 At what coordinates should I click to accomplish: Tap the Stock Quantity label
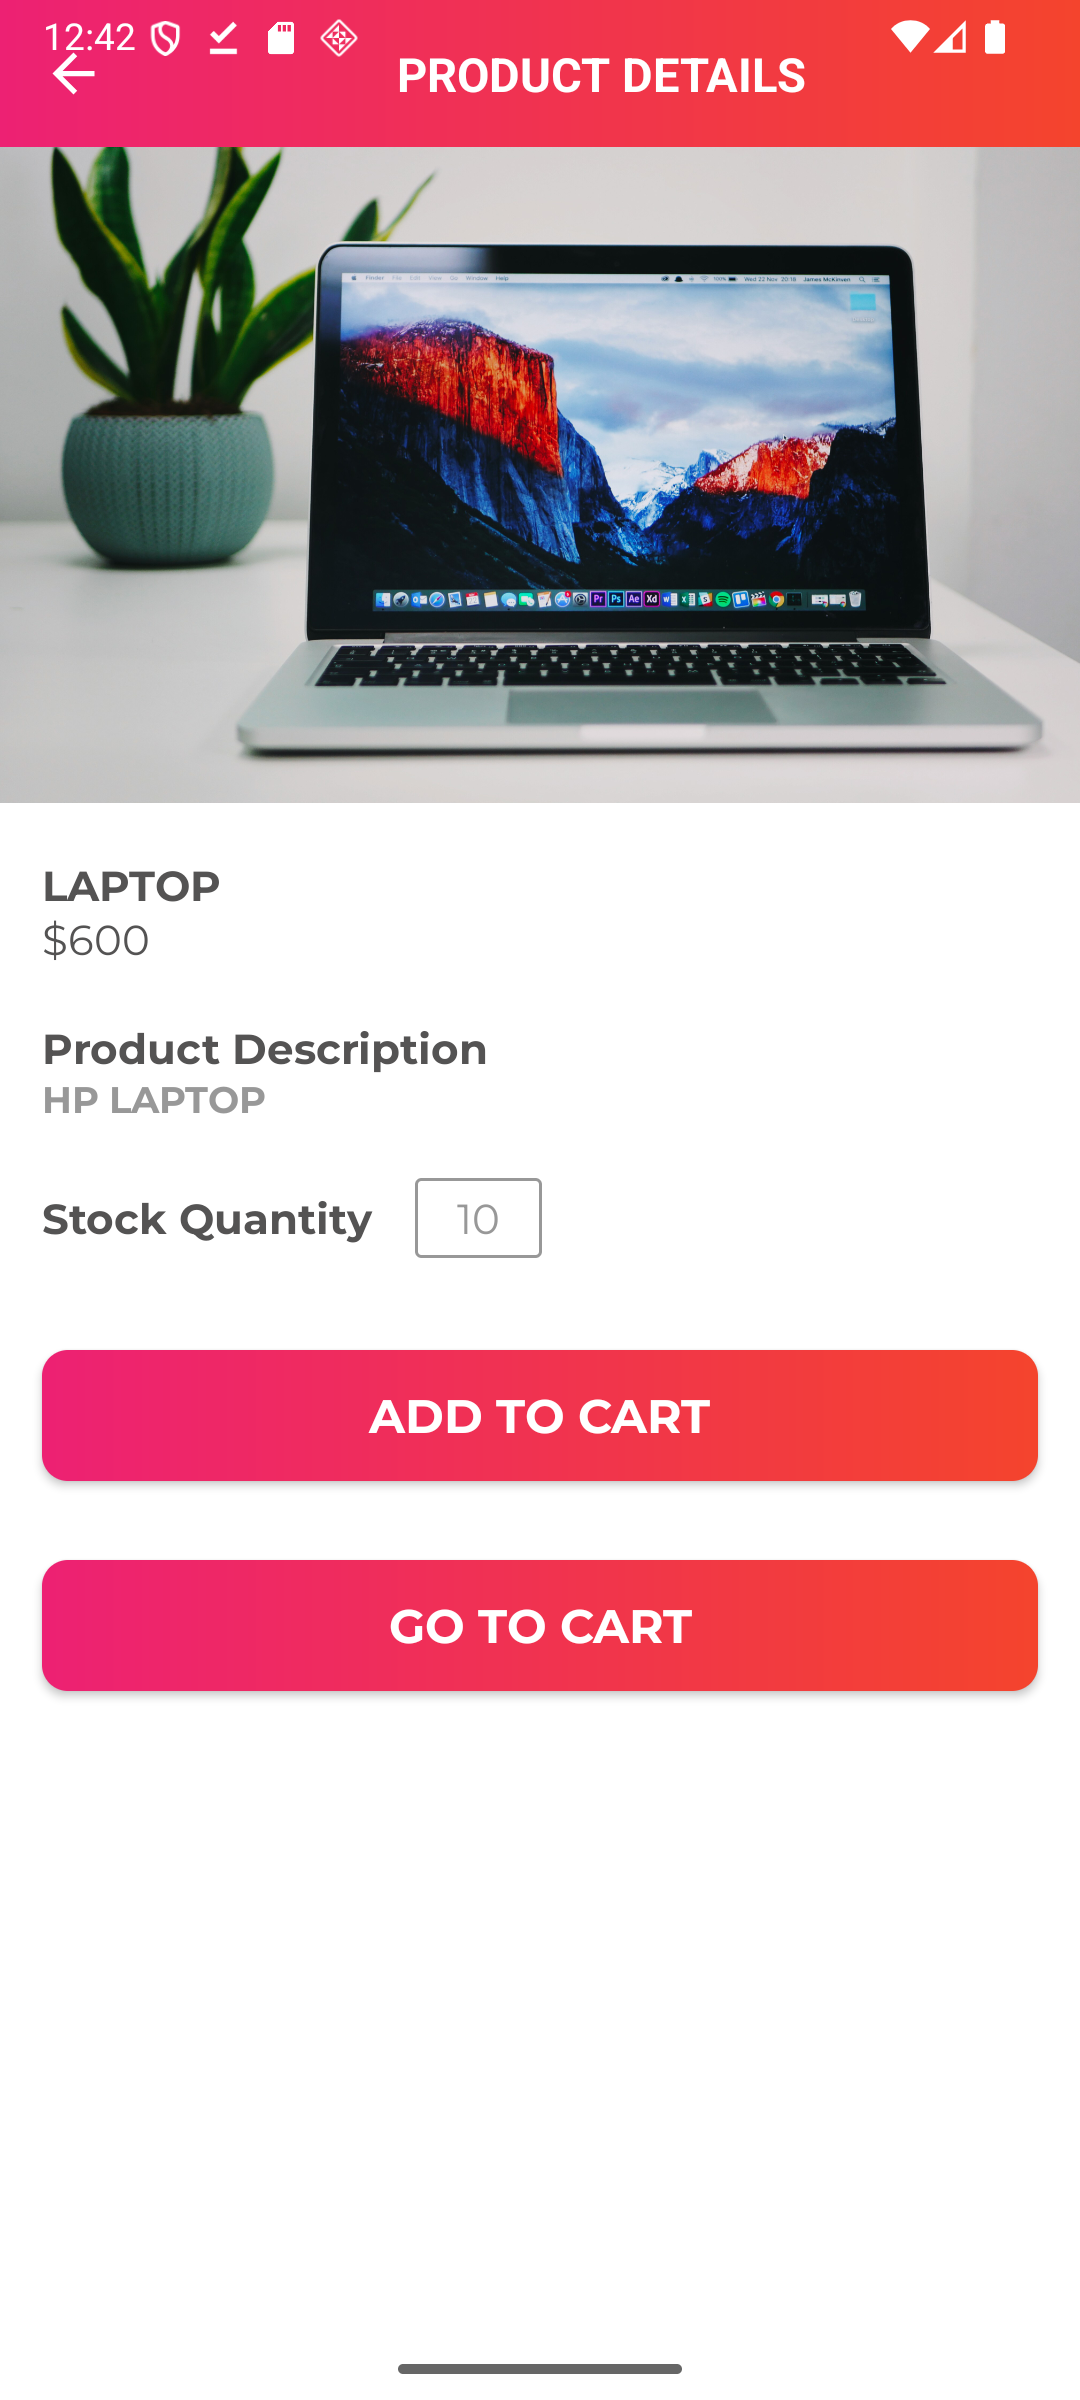207,1219
